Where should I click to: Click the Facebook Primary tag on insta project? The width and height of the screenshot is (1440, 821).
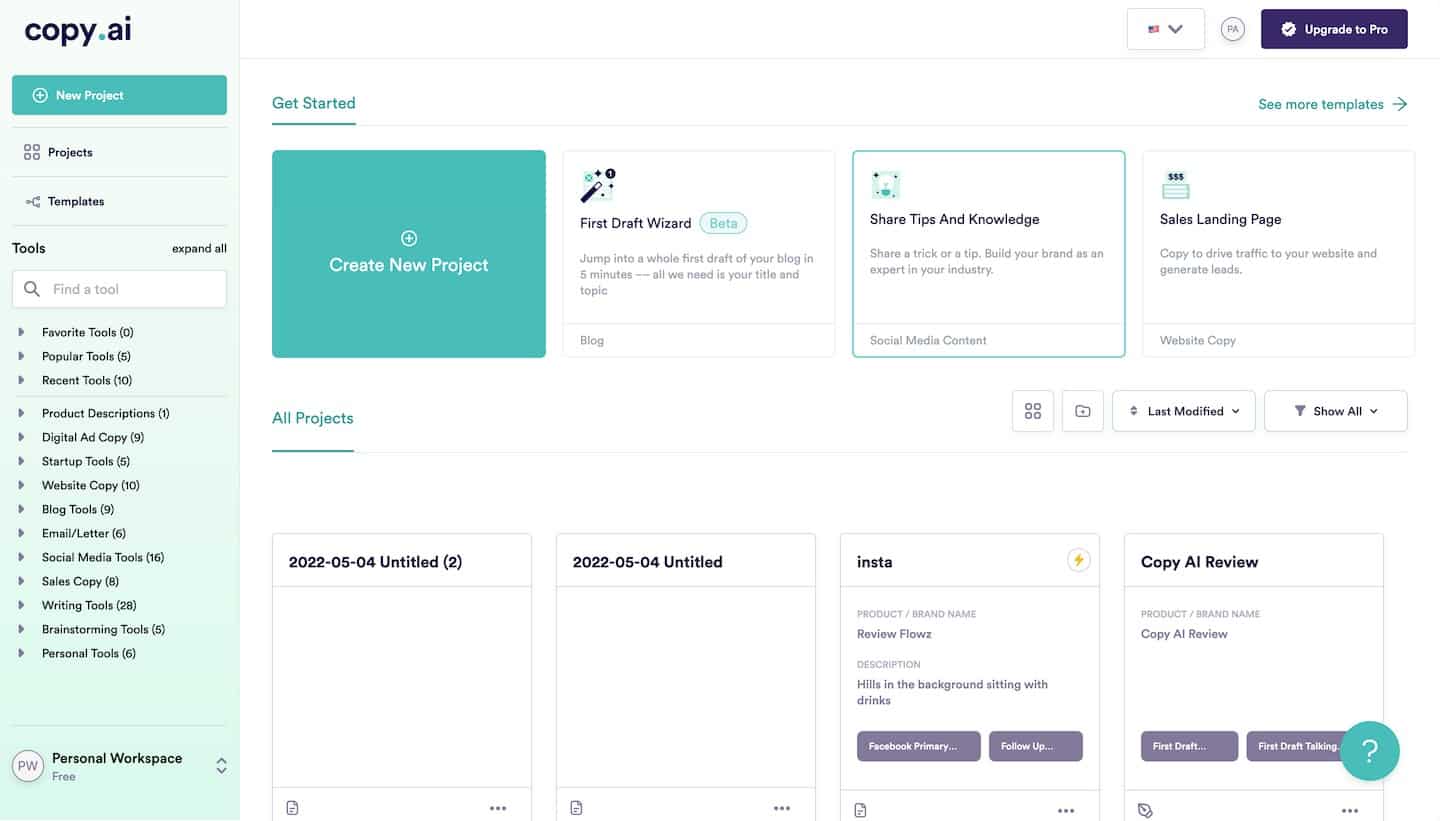[918, 745]
